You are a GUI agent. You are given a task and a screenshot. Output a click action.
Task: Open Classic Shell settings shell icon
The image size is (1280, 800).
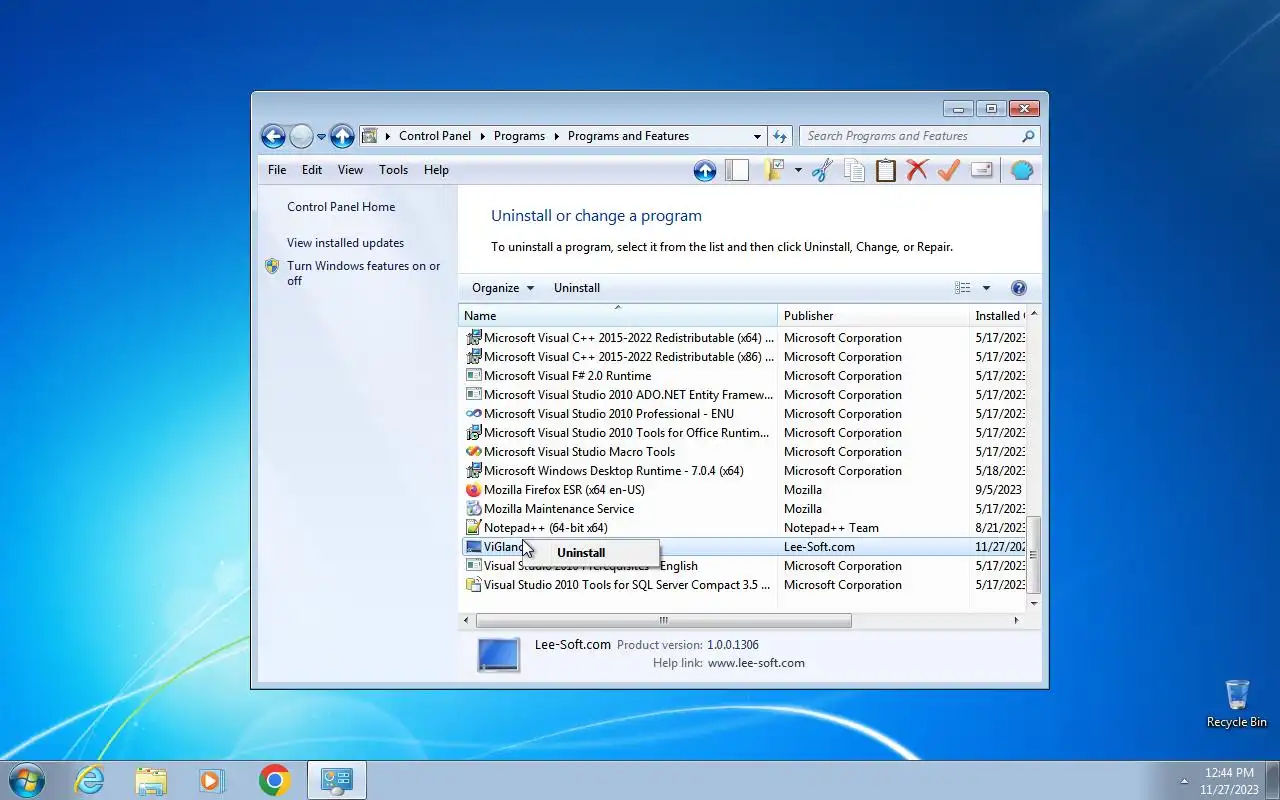(1022, 171)
